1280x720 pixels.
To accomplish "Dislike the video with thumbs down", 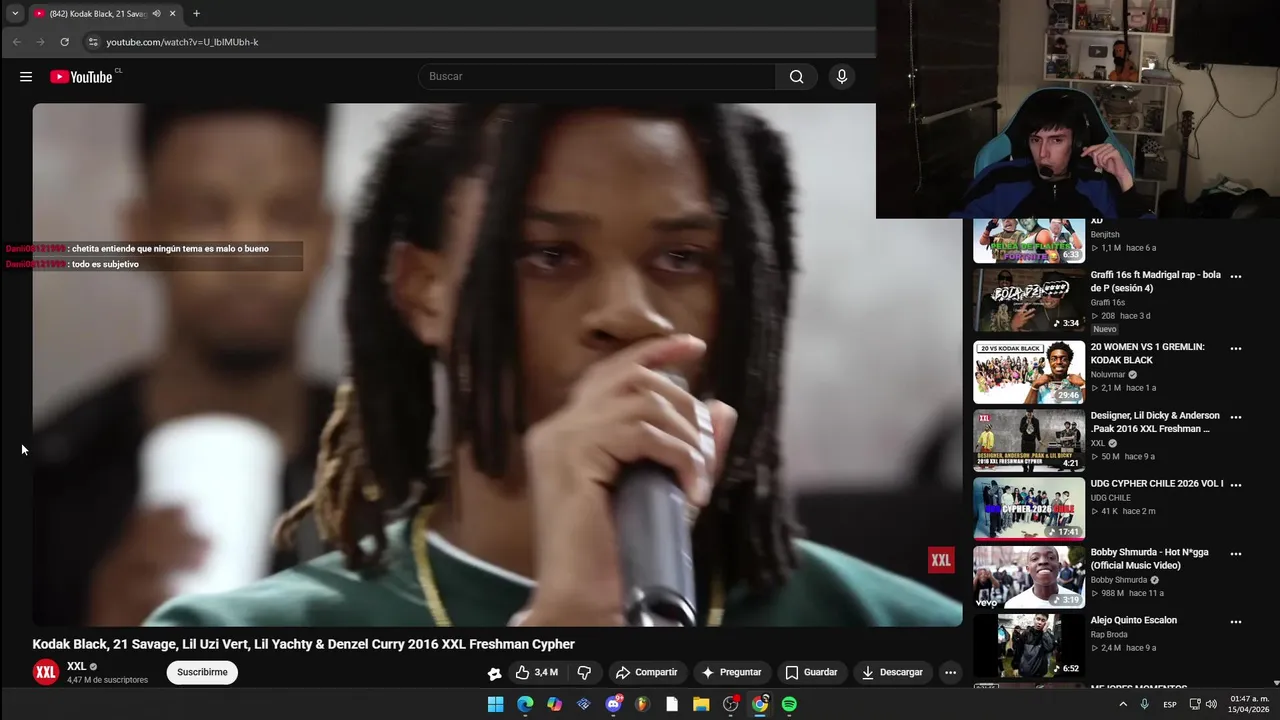I will click(584, 672).
